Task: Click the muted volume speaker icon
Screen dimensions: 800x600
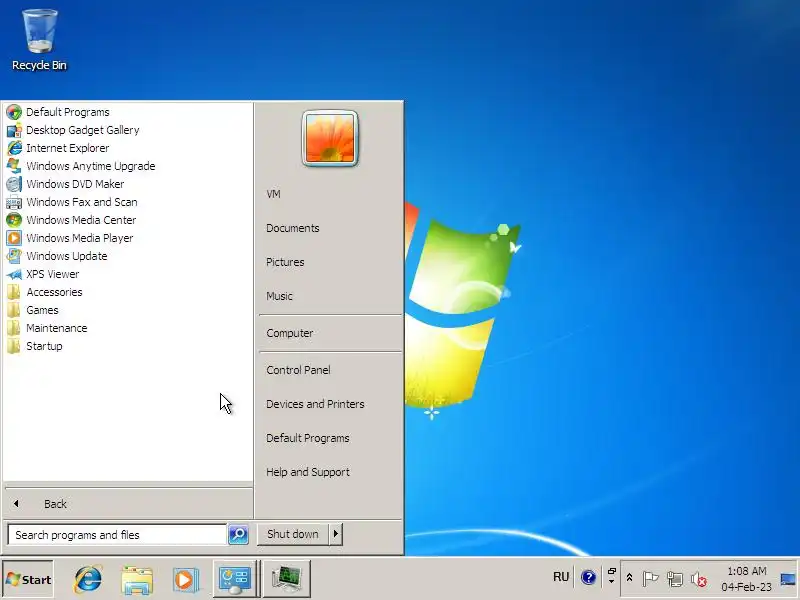Action: click(x=698, y=579)
